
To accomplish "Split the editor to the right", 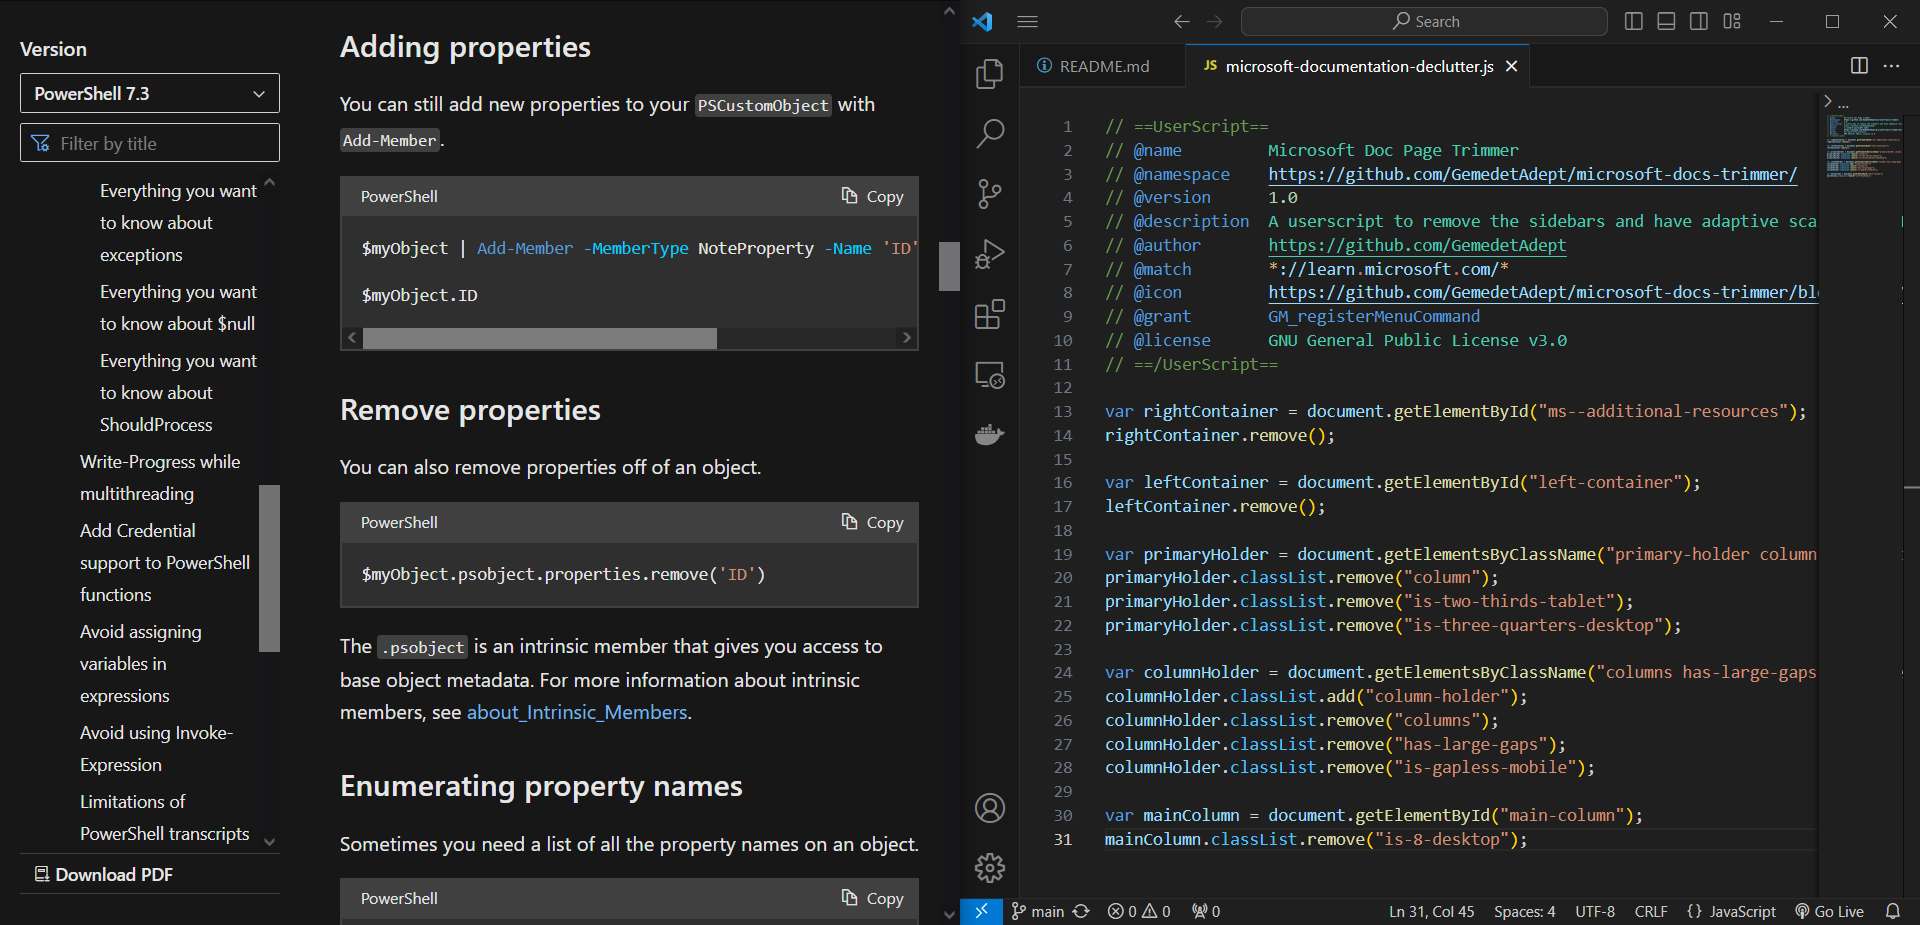I will tap(1859, 66).
